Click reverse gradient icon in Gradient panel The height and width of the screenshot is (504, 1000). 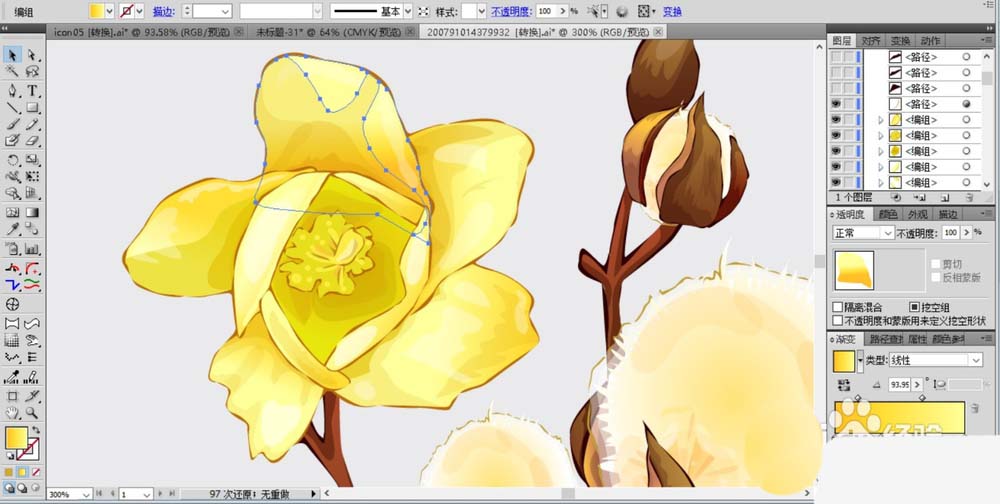844,384
